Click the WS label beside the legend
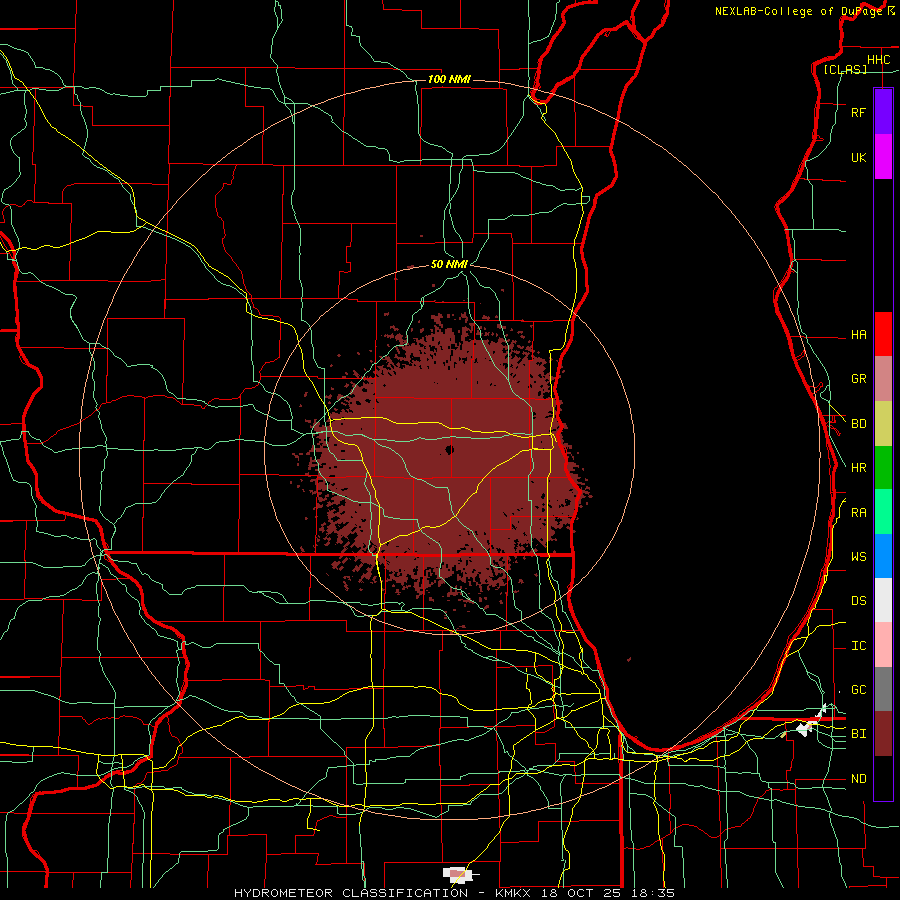This screenshot has width=900, height=900. [x=858, y=557]
